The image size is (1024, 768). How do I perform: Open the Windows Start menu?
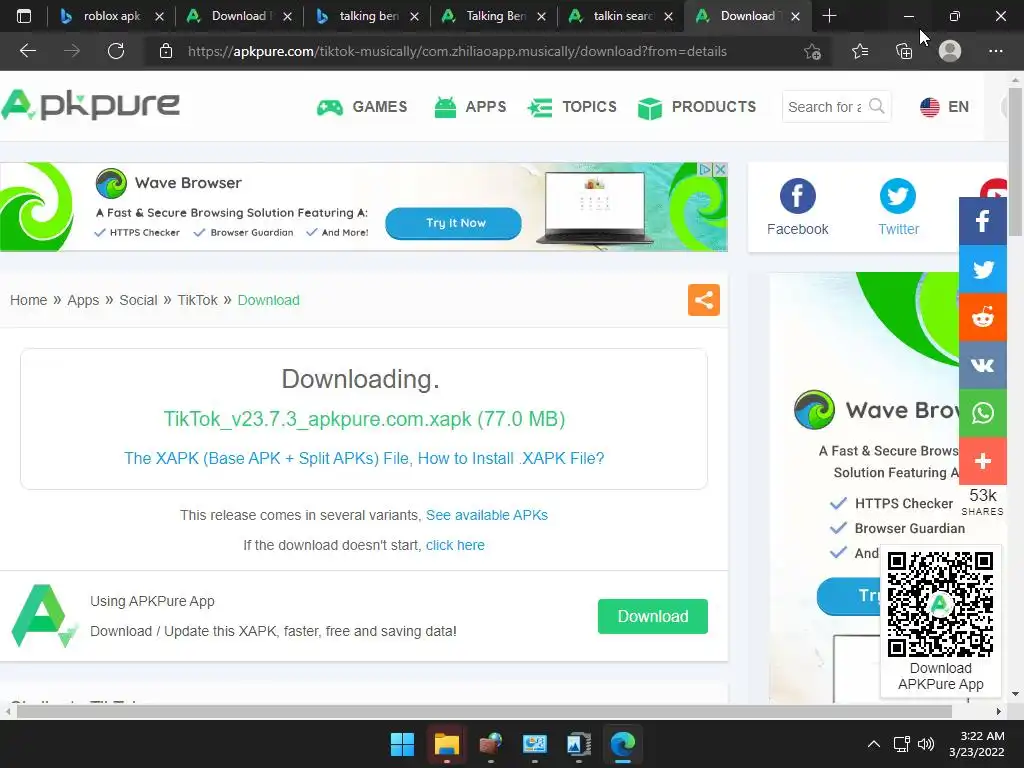402,744
